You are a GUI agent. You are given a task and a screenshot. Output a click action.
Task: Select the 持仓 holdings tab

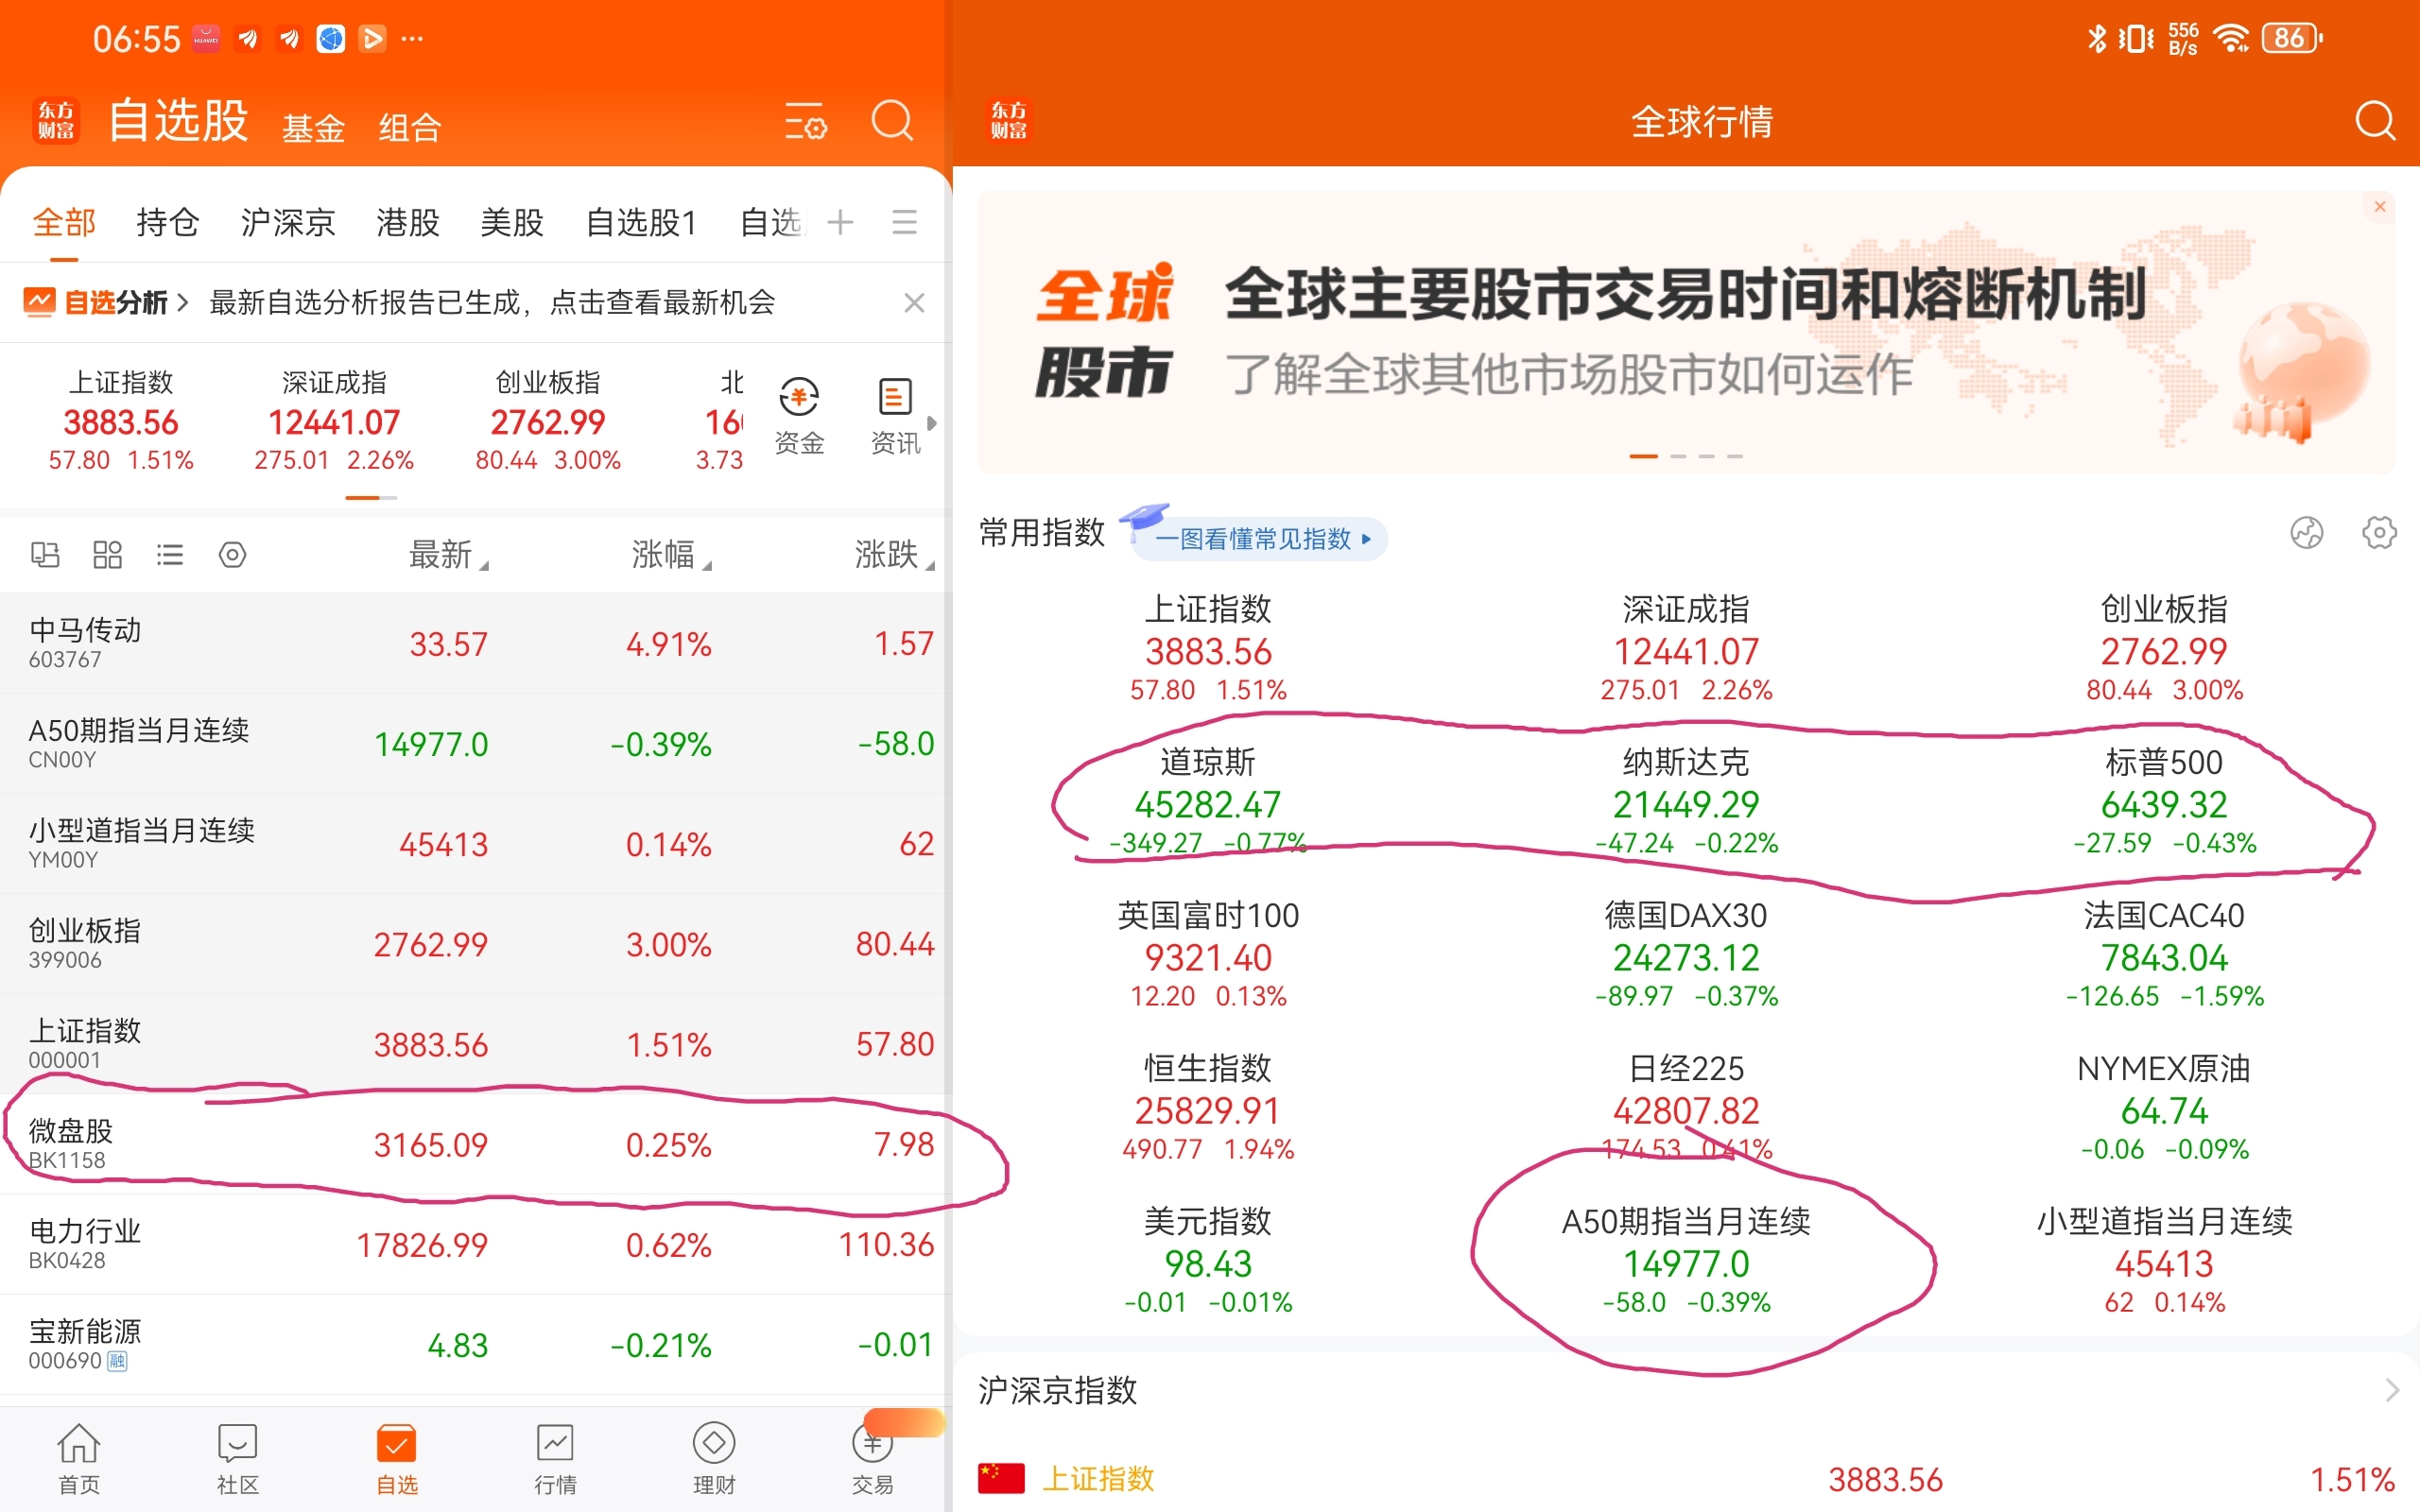click(x=167, y=222)
